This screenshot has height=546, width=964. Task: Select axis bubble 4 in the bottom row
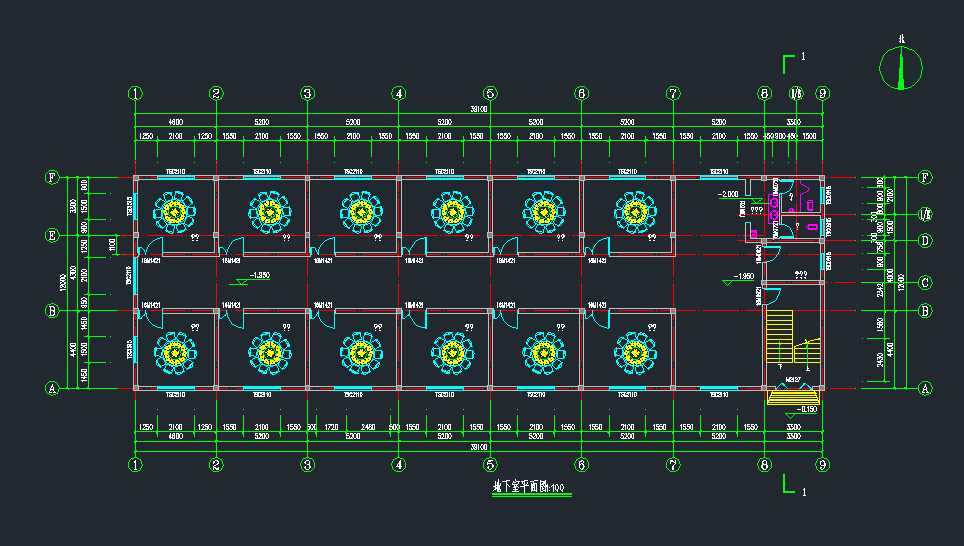399,465
